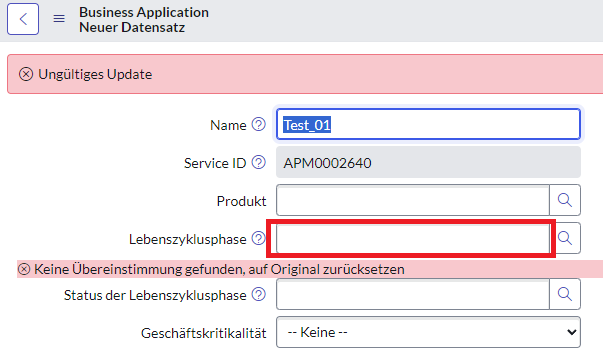The height and width of the screenshot is (360, 603).
Task: Open Status der Lebenszyklusphase lookup search
Action: pyautogui.click(x=565, y=294)
